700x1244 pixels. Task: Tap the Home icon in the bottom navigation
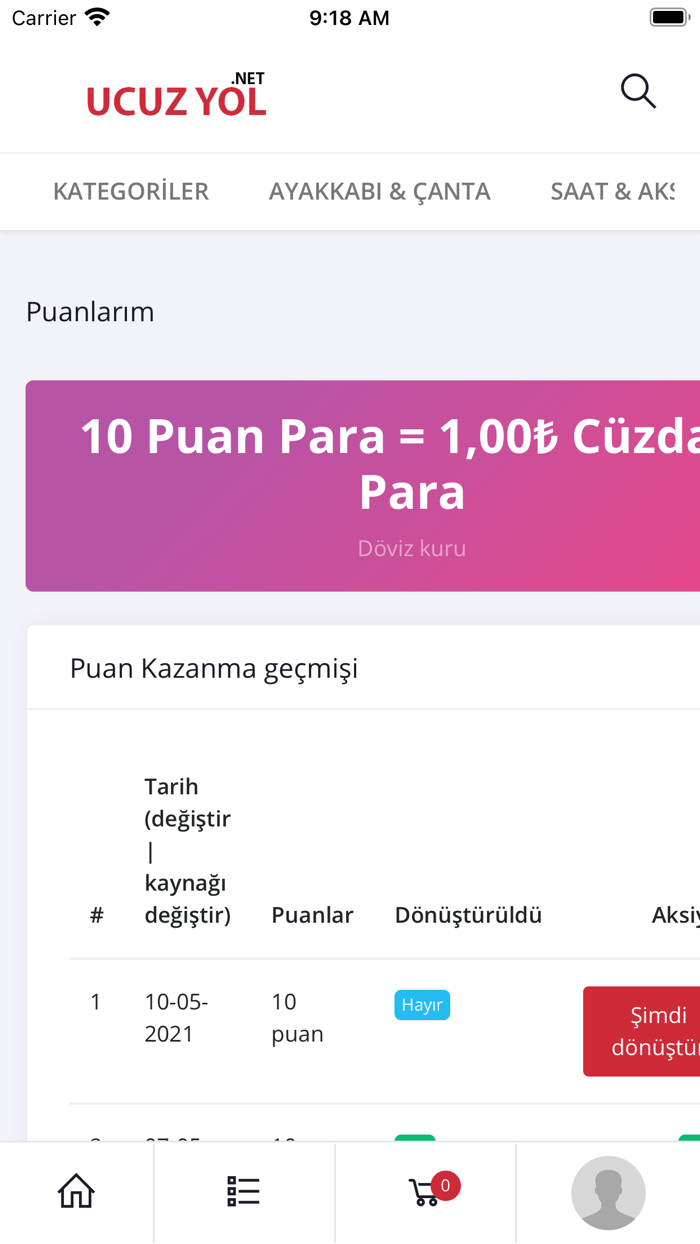click(76, 1191)
